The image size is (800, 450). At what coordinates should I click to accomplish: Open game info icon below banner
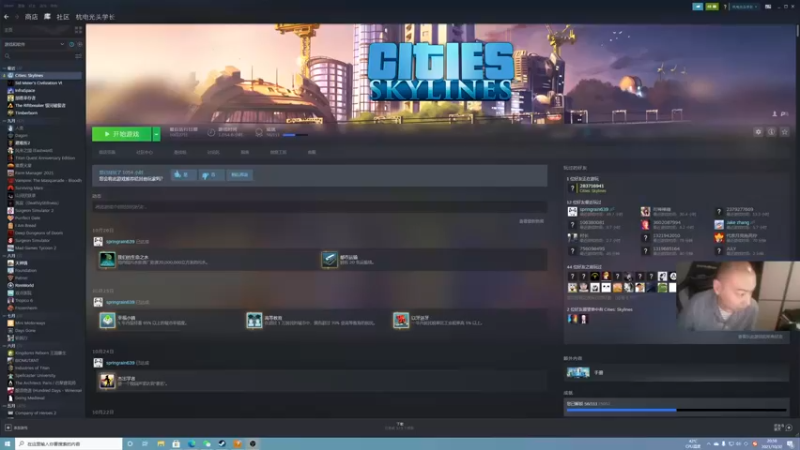[x=771, y=132]
